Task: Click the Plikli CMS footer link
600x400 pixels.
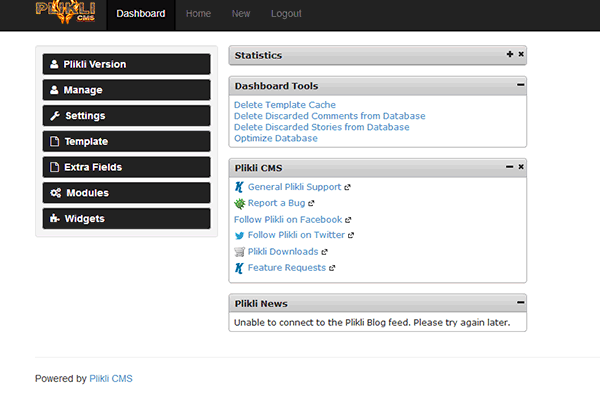Action: tap(111, 379)
